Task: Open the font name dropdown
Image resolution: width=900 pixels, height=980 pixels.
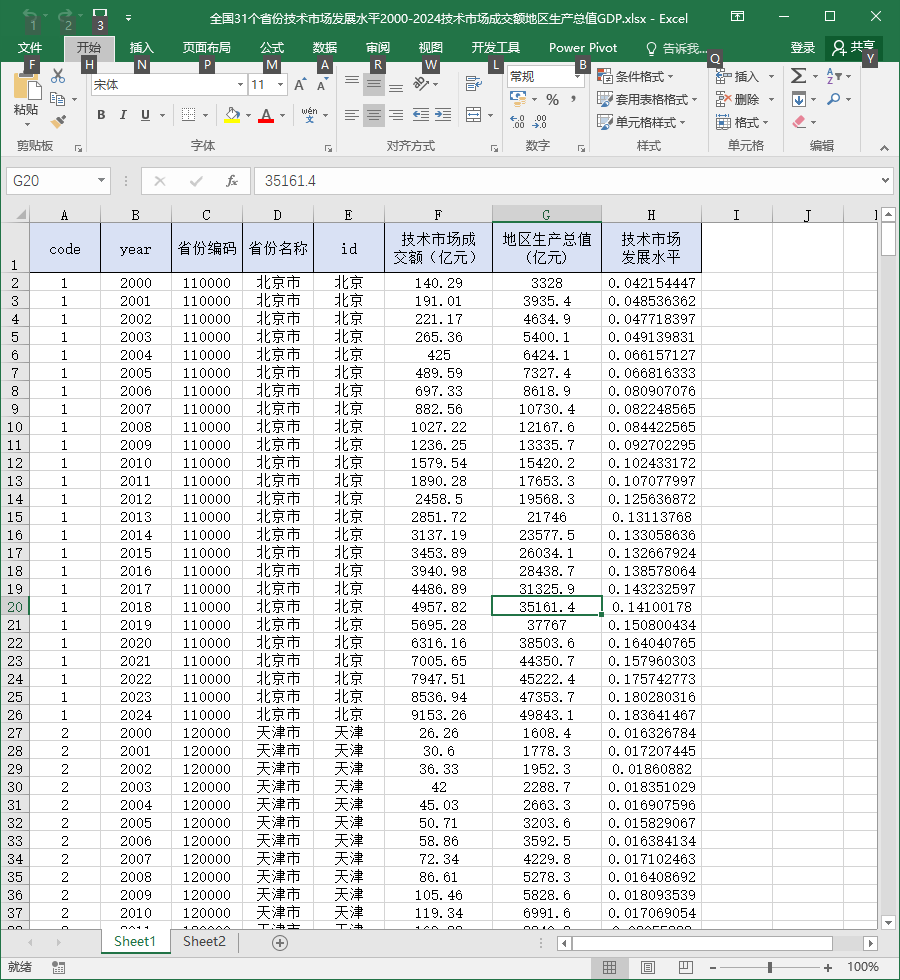Action: coord(241,84)
